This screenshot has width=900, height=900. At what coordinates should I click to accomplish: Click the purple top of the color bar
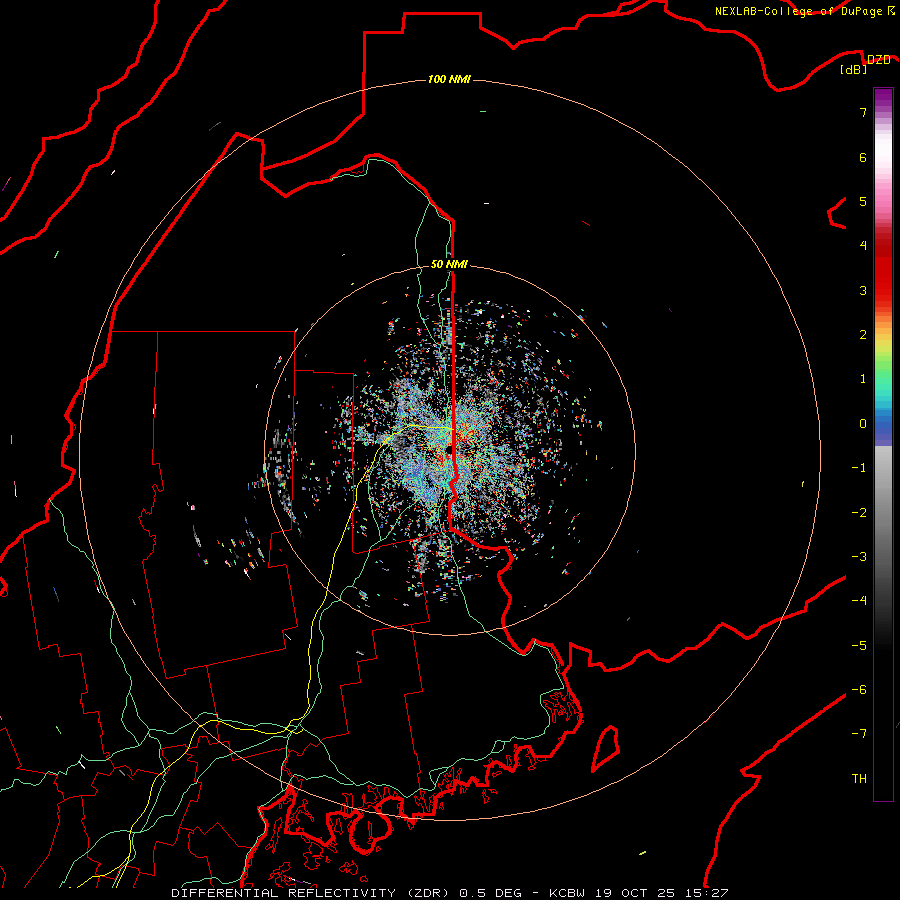(883, 98)
